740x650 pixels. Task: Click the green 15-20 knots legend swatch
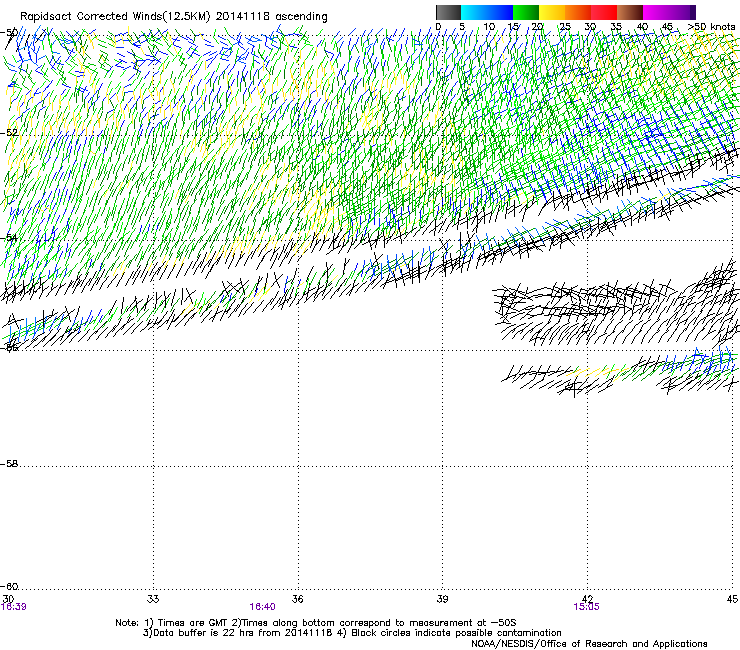point(526,12)
